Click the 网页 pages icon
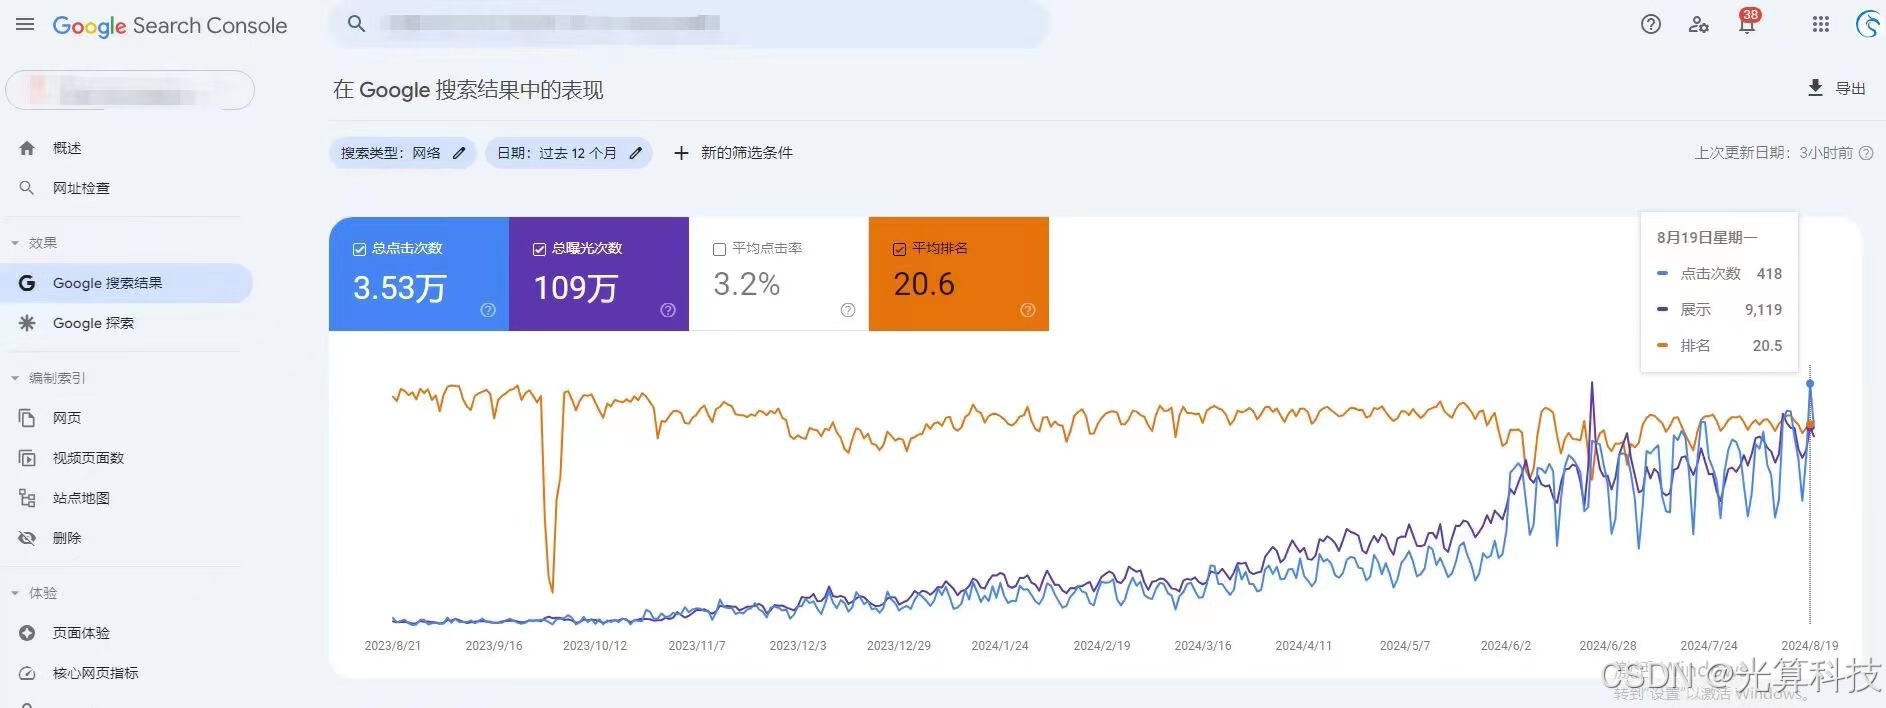 (27, 418)
